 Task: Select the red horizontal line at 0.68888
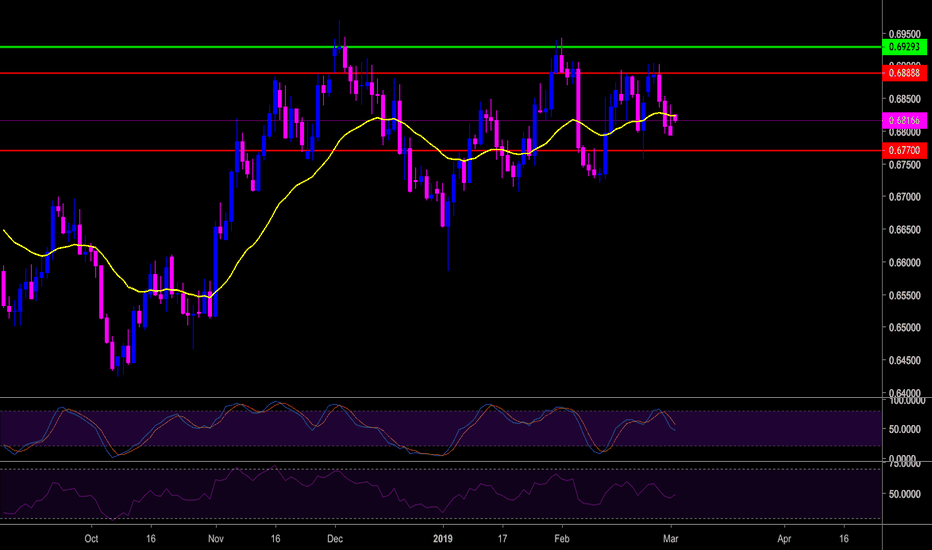pyautogui.click(x=441, y=73)
